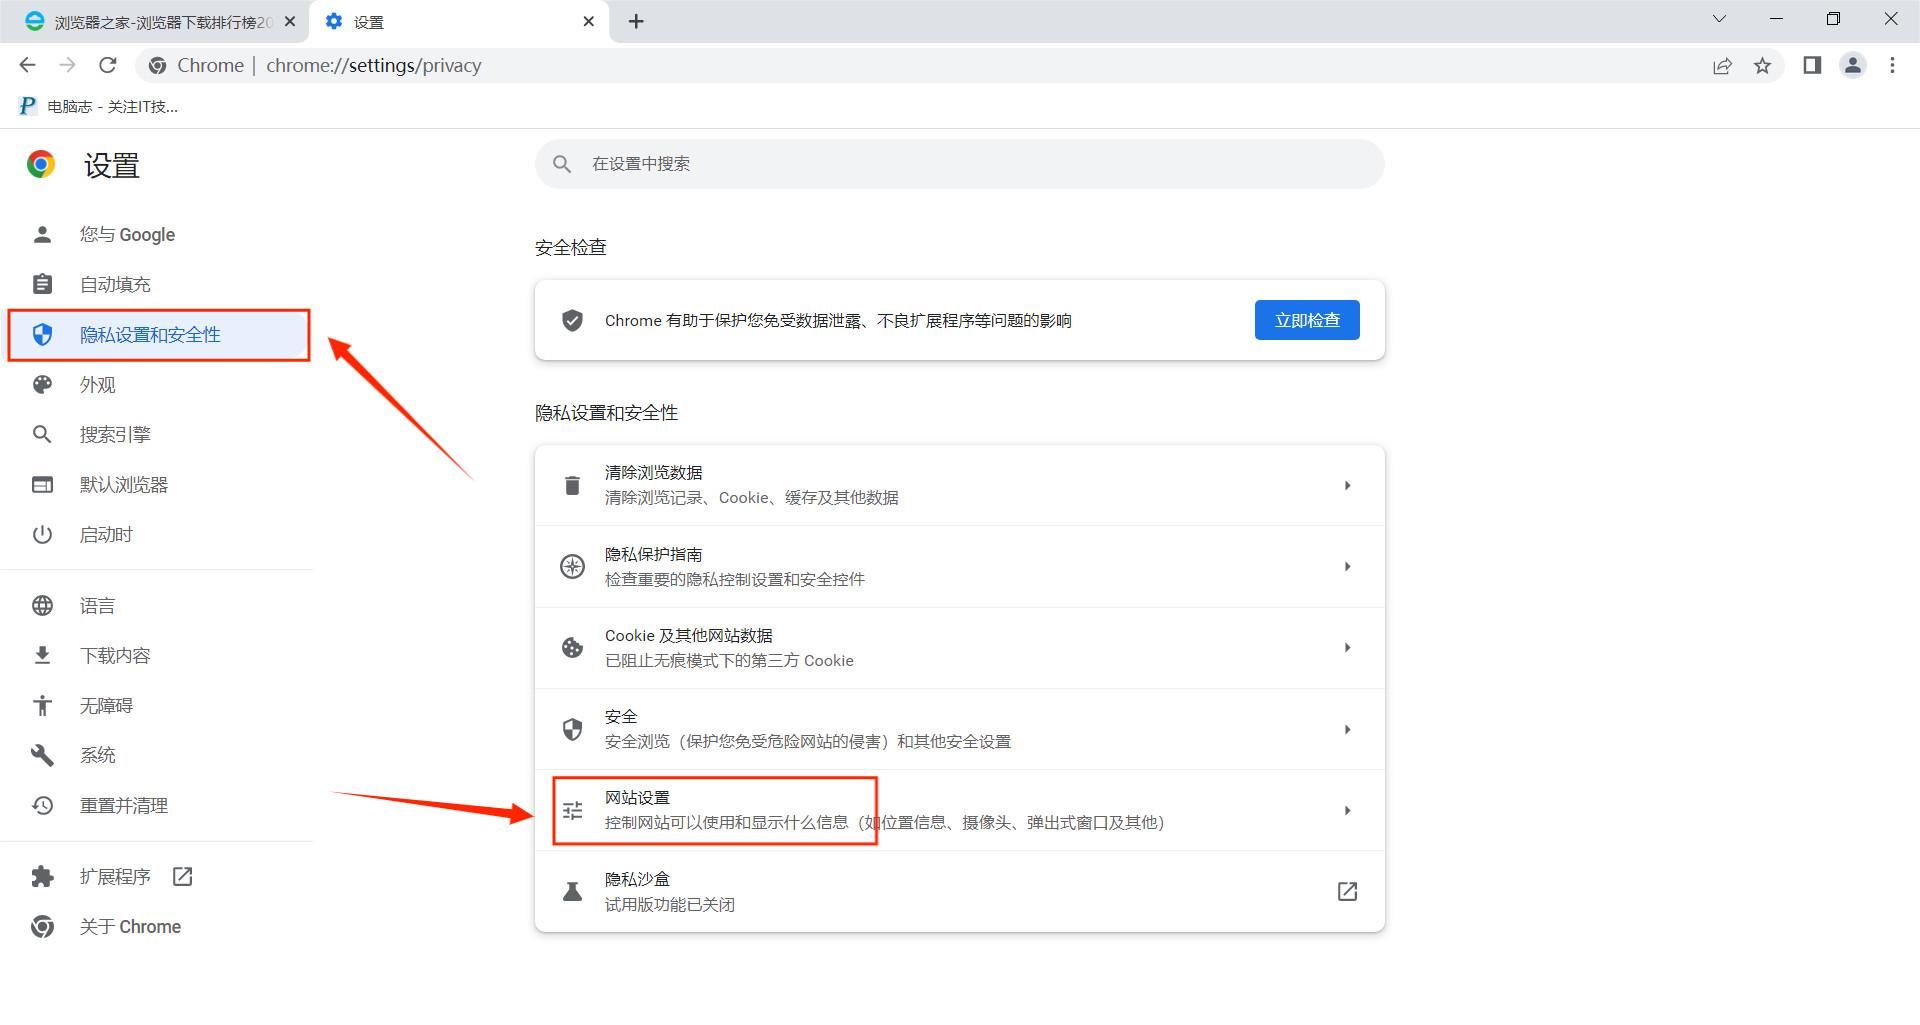Bookmark this page with star icon
Viewport: 1920px width, 1025px height.
pos(1762,66)
